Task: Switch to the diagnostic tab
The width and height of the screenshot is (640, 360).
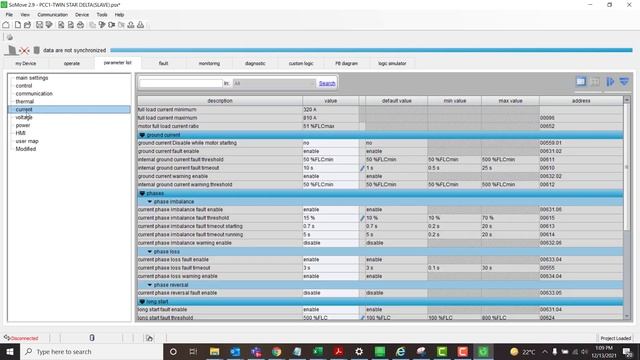Action: (x=255, y=63)
